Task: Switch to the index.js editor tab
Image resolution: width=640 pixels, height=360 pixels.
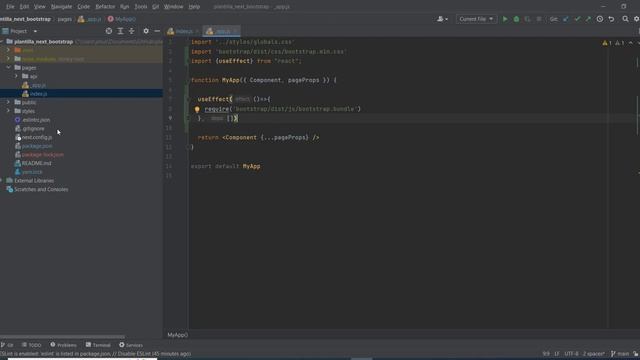Action: 183,31
